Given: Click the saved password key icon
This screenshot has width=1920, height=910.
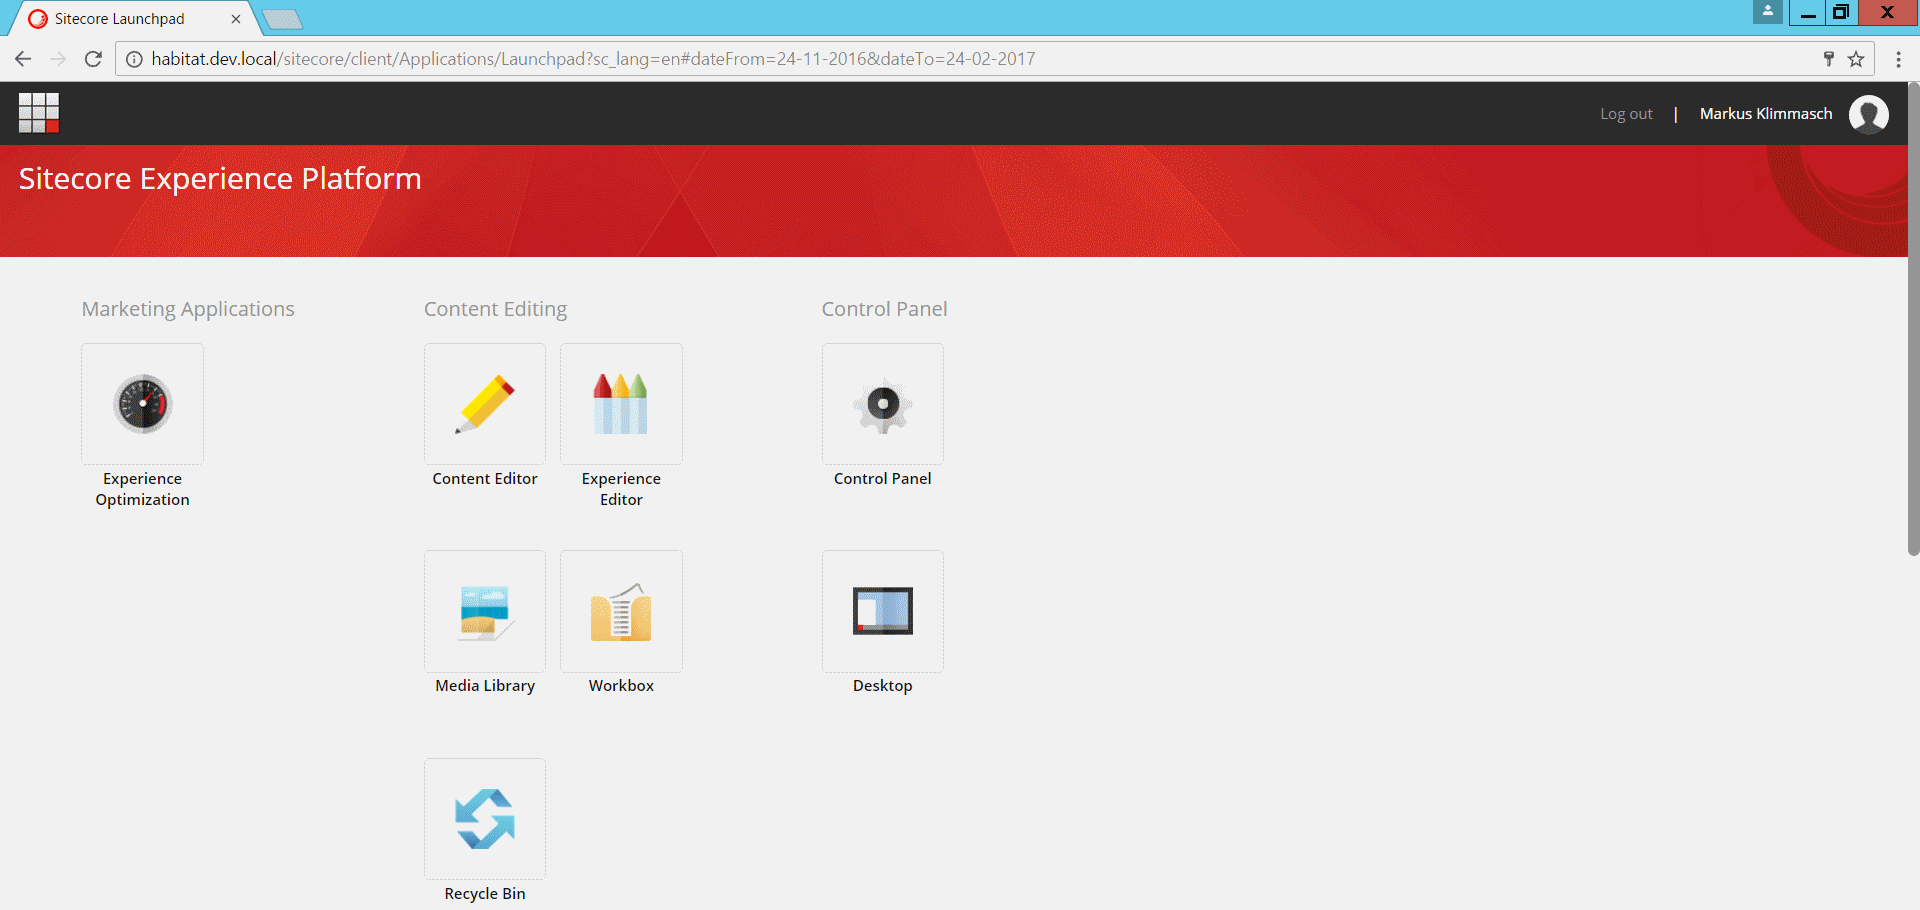Looking at the screenshot, I should (1828, 59).
